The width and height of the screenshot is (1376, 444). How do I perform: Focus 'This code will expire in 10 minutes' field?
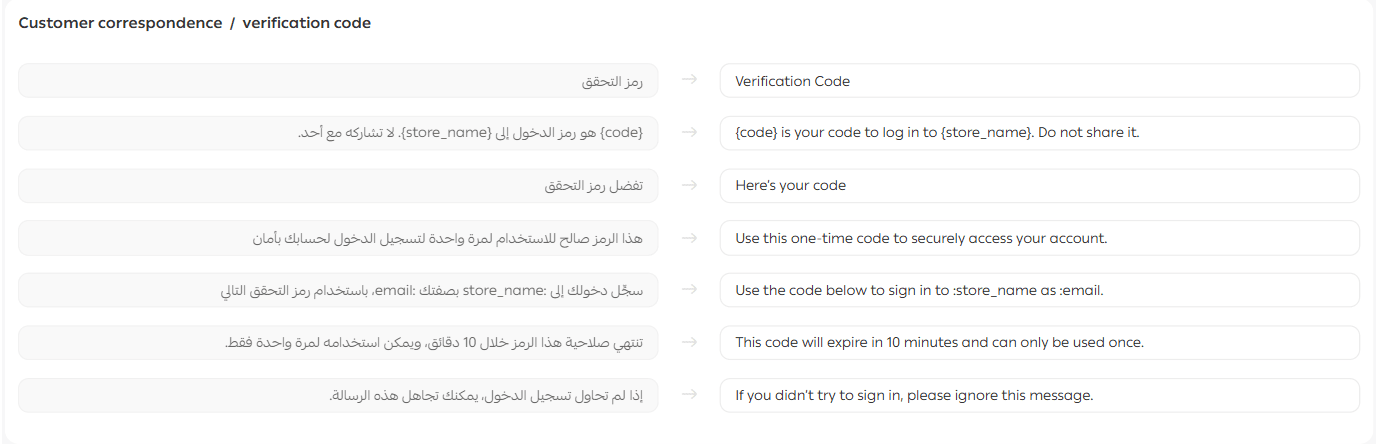pyautogui.click(x=1039, y=342)
